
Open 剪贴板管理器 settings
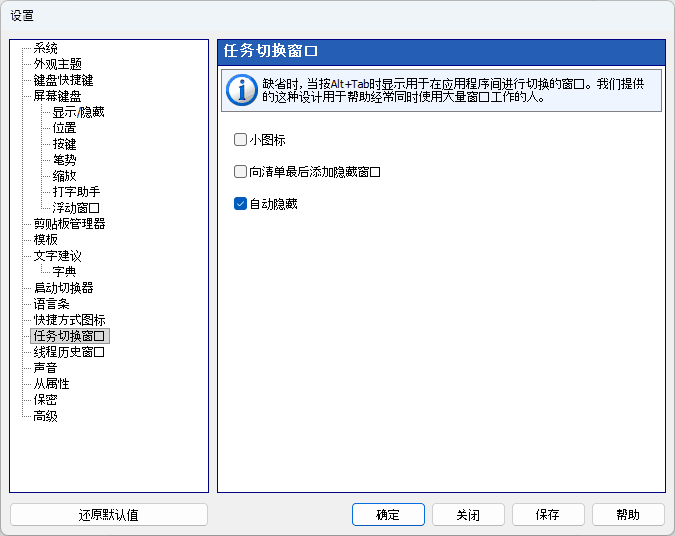tap(69, 224)
